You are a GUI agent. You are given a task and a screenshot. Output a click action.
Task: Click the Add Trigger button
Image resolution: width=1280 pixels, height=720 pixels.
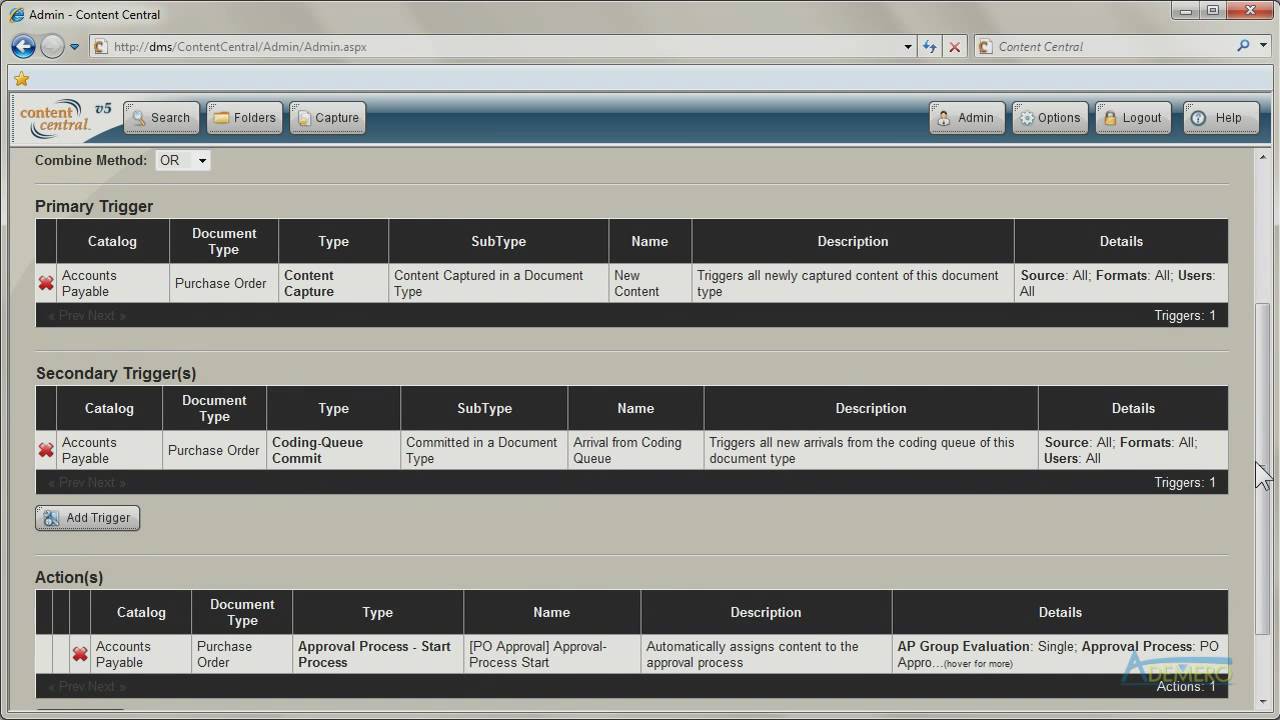[x=88, y=518]
